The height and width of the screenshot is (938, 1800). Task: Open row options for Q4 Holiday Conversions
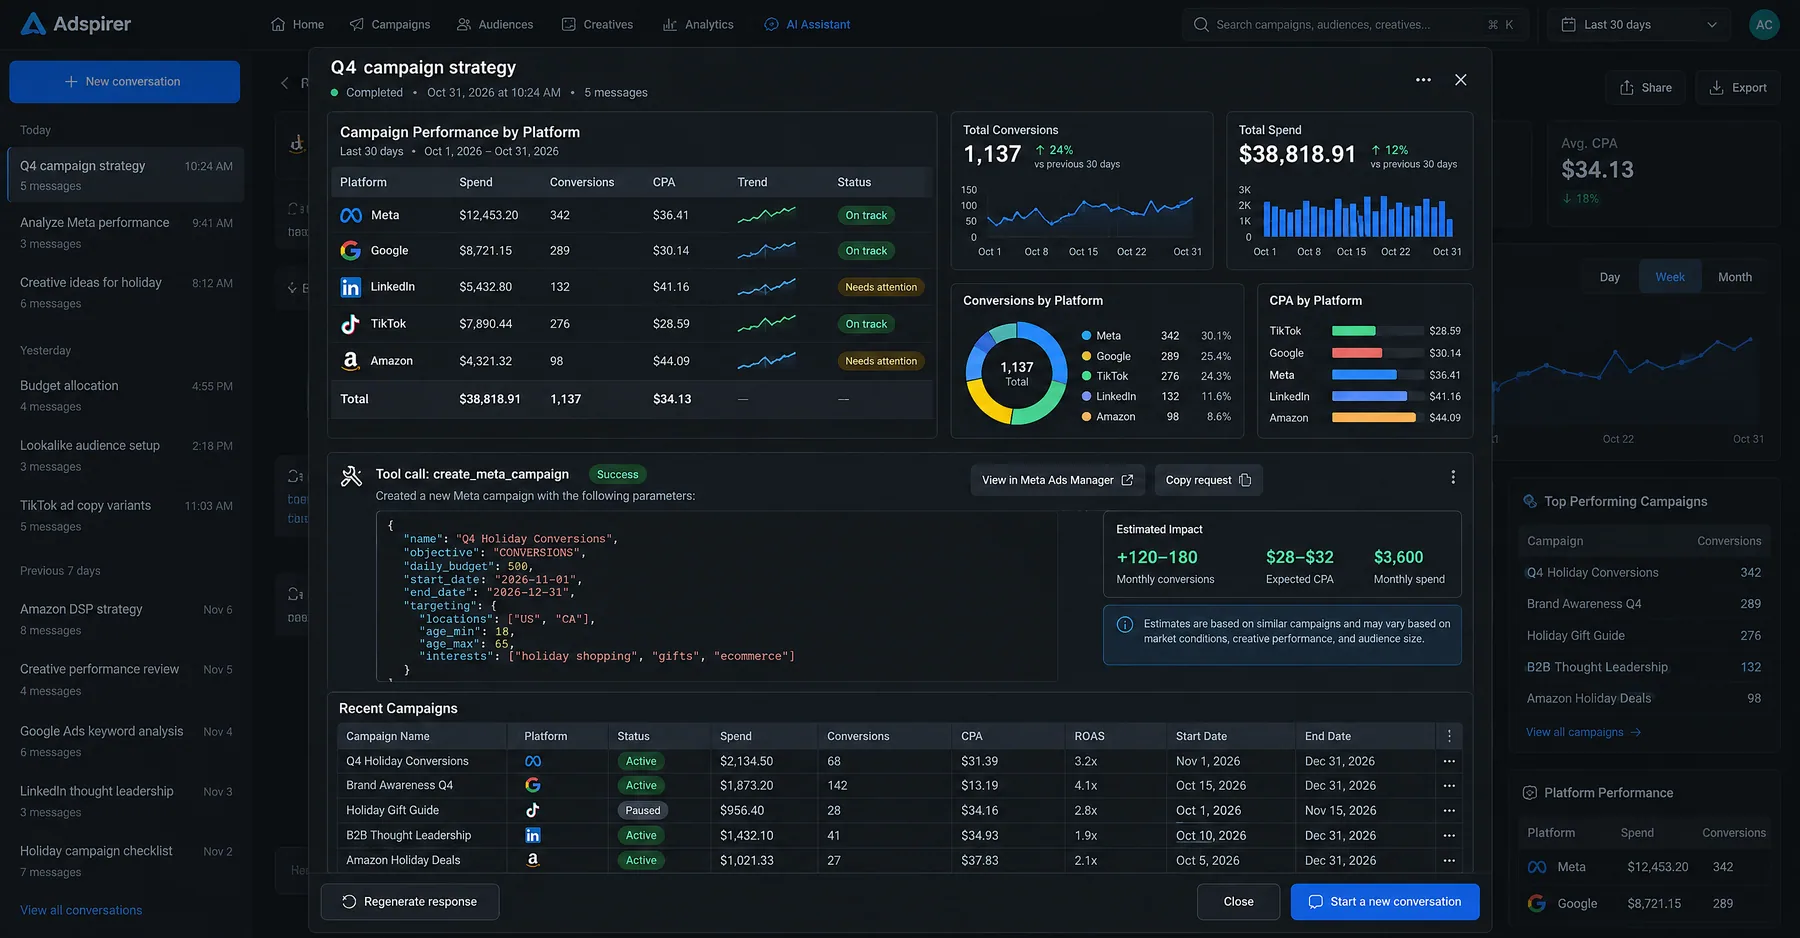point(1449,761)
